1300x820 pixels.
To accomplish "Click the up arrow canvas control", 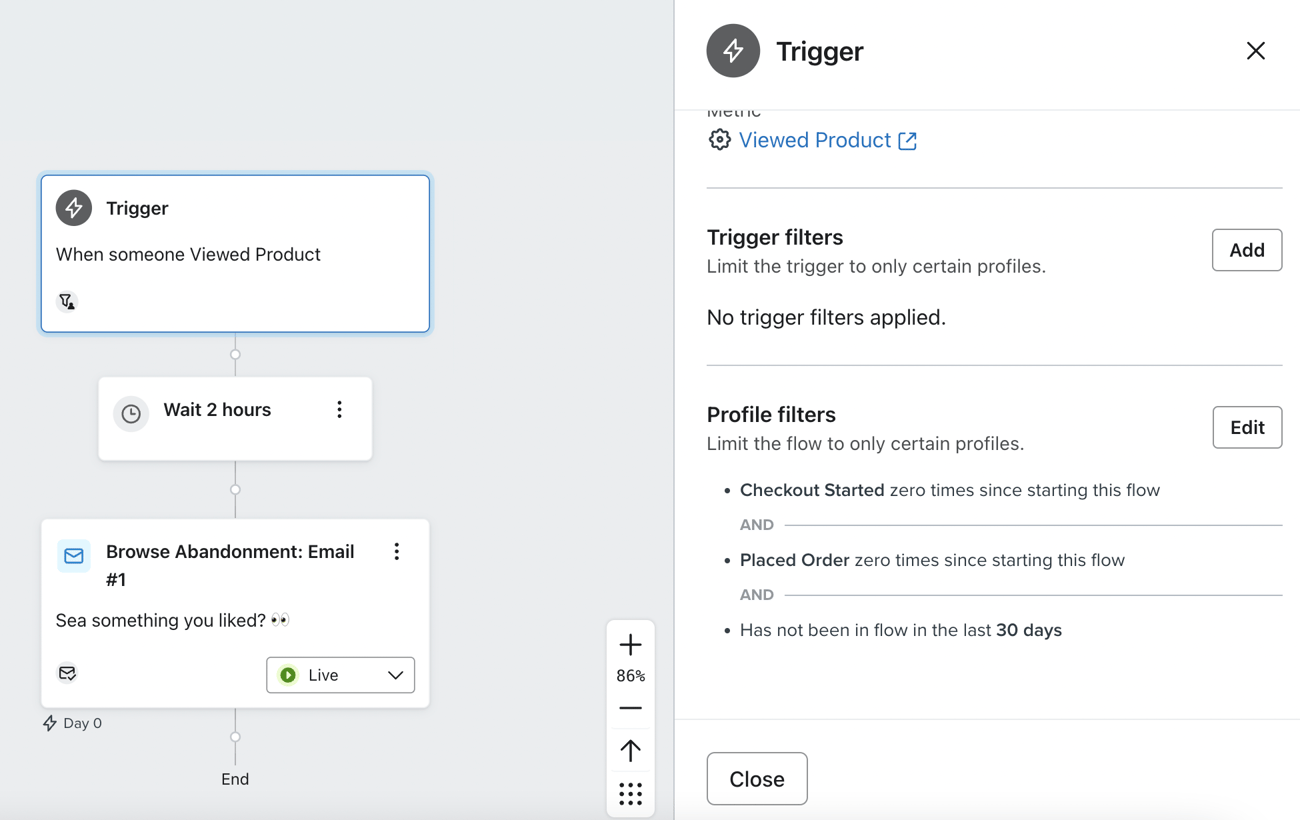I will tap(631, 750).
